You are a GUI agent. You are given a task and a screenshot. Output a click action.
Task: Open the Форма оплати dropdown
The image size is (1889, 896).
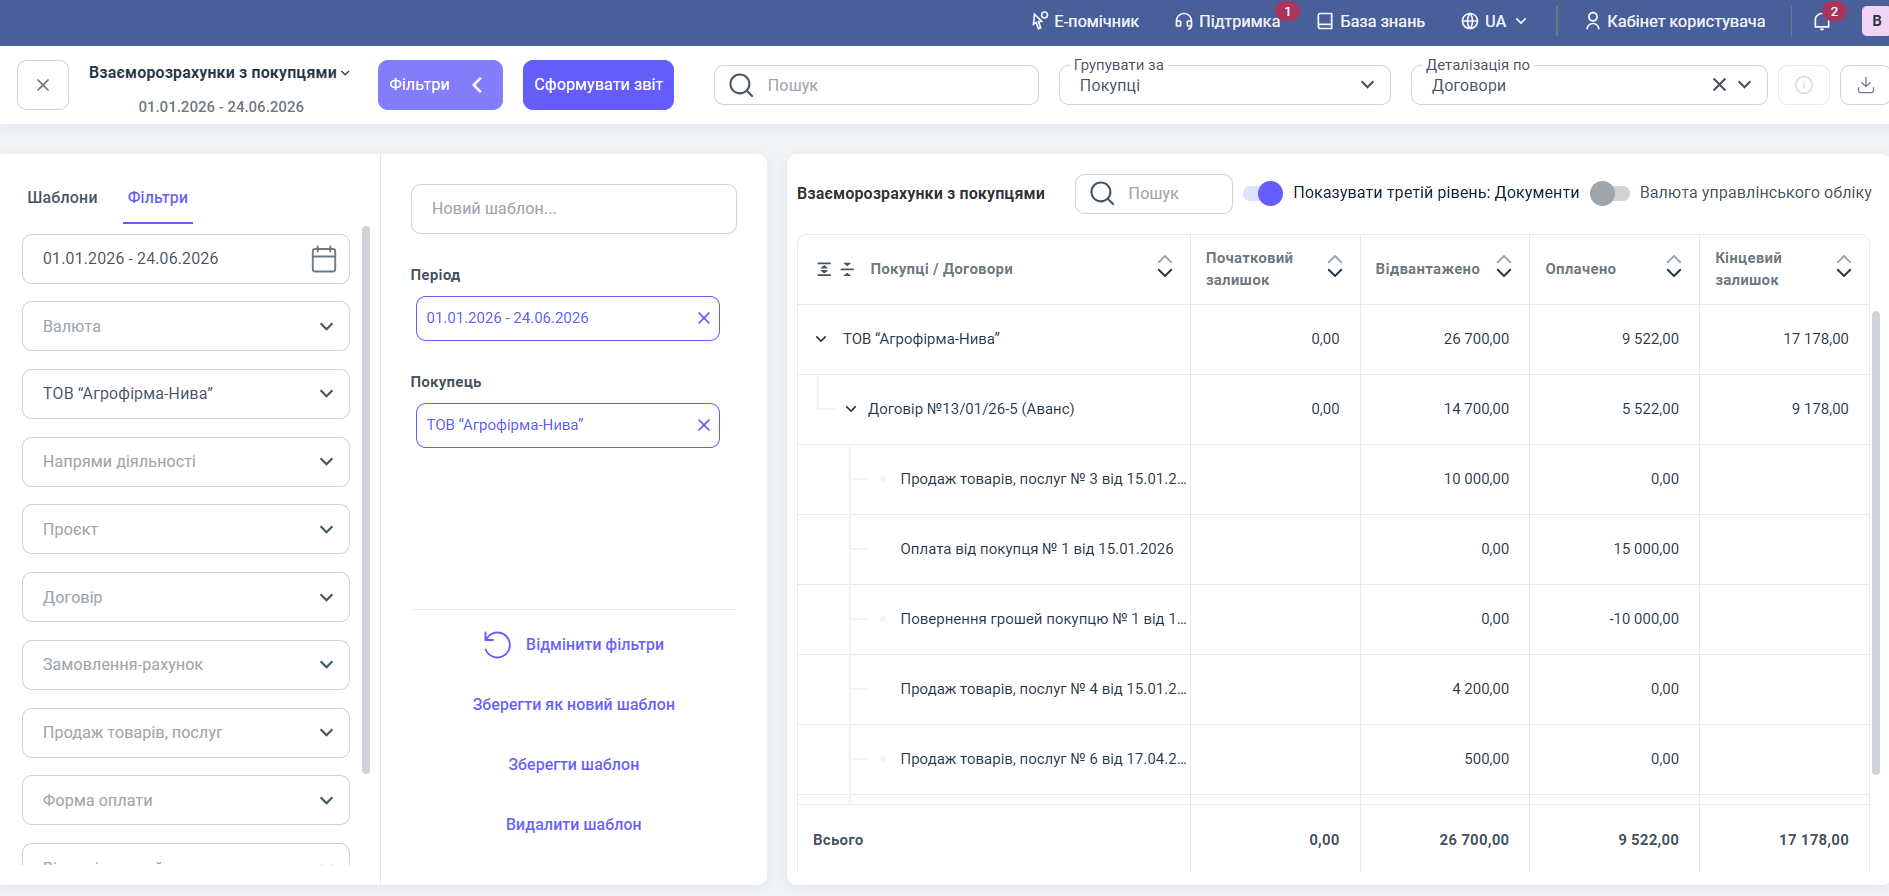(x=186, y=800)
